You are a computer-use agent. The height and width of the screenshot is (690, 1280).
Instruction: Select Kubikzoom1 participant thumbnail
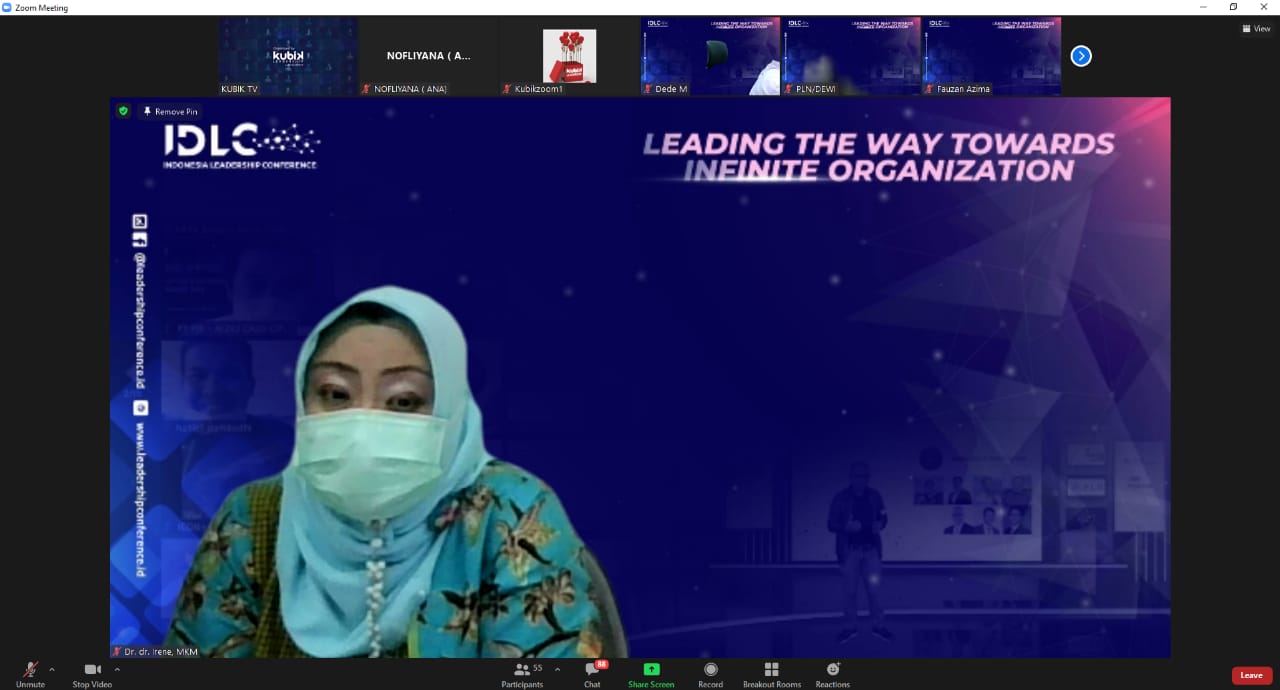coord(570,56)
